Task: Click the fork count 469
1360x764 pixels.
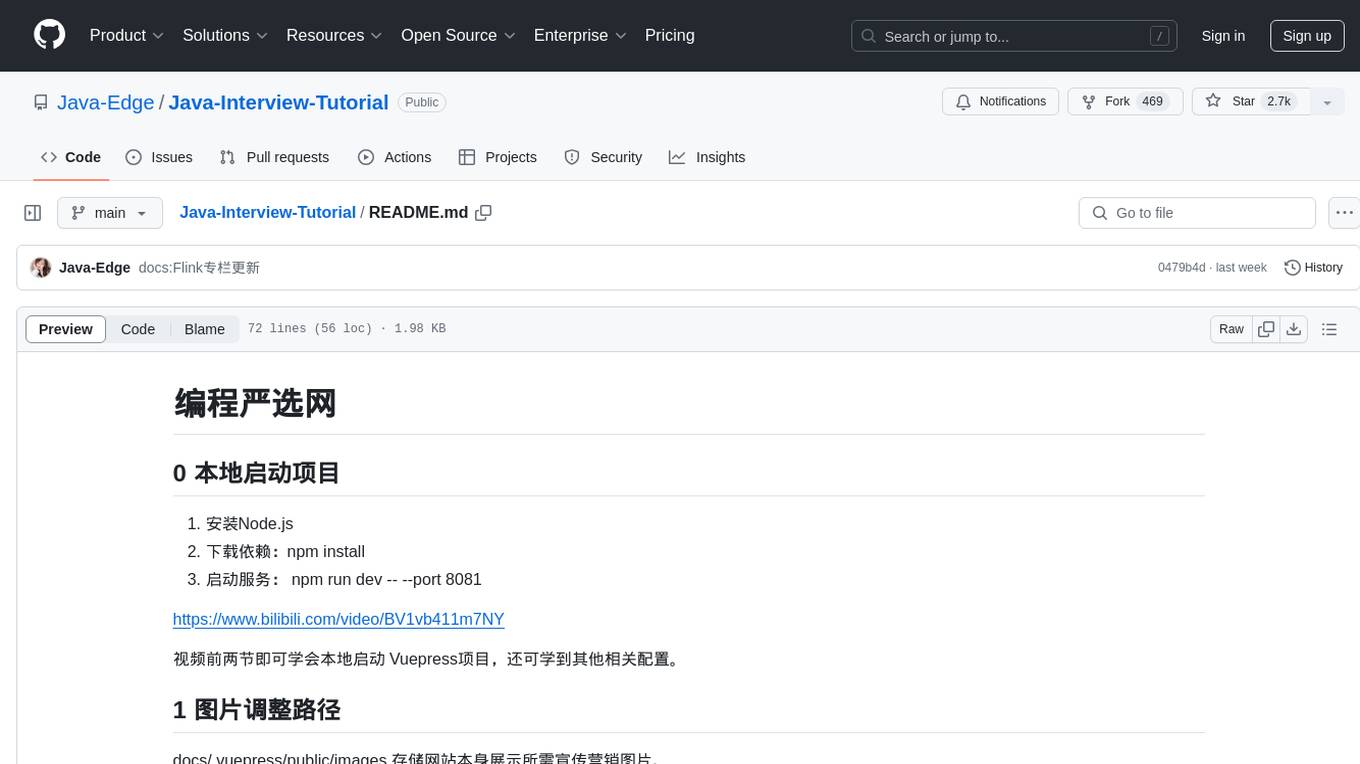Action: pos(1152,102)
